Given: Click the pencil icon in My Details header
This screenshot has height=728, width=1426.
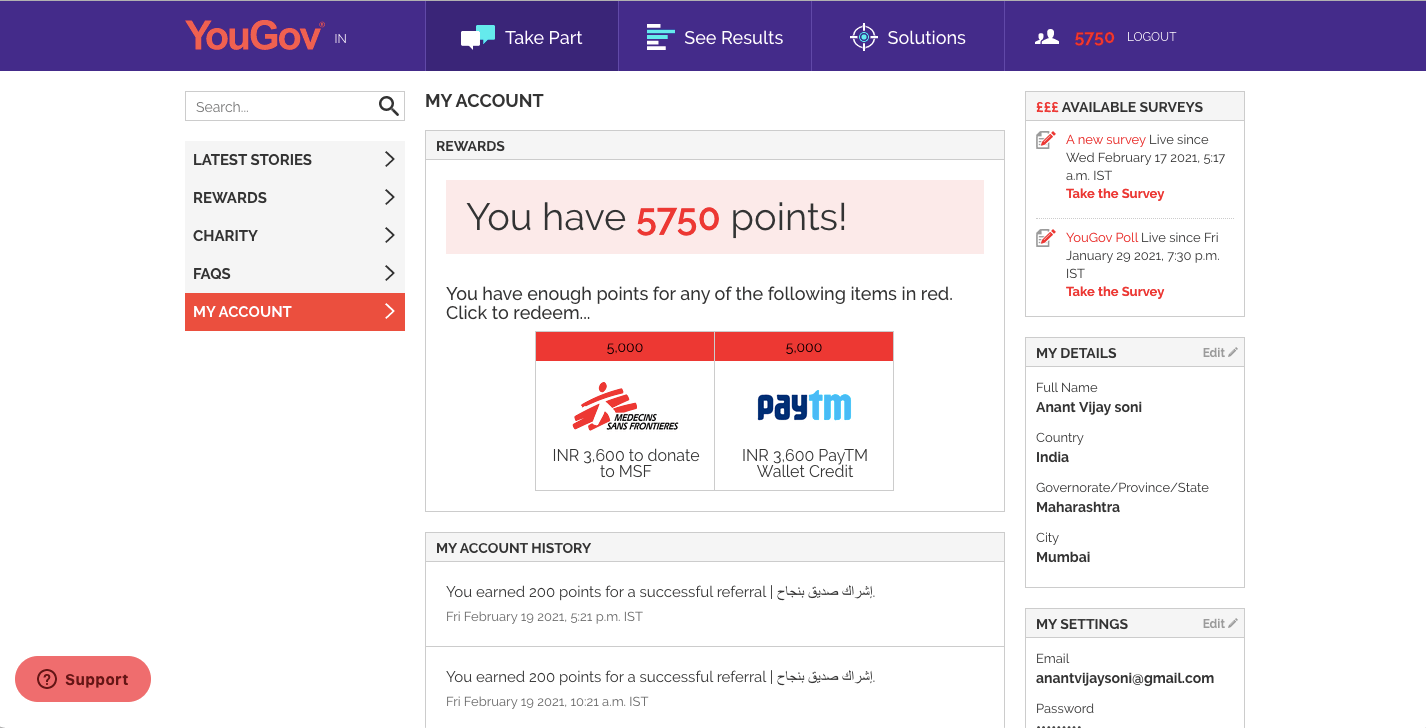Looking at the screenshot, I should pyautogui.click(x=1233, y=352).
